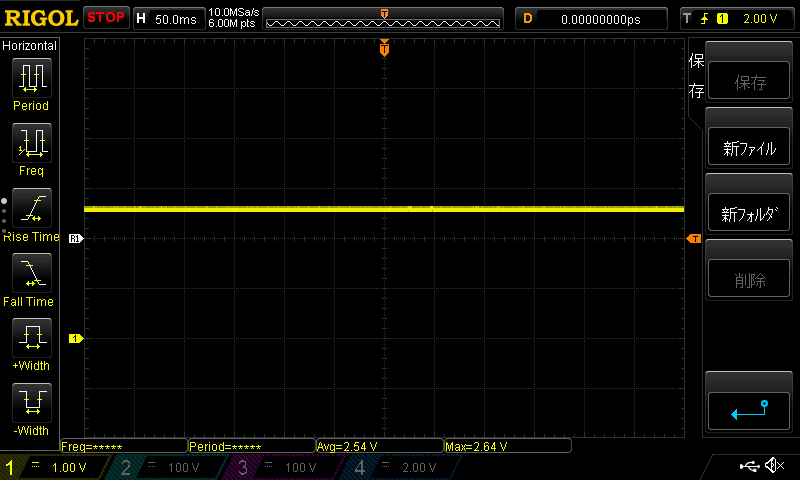Click the waveform memory overview bar
Viewport: 800px width, 480px height.
pos(383,19)
